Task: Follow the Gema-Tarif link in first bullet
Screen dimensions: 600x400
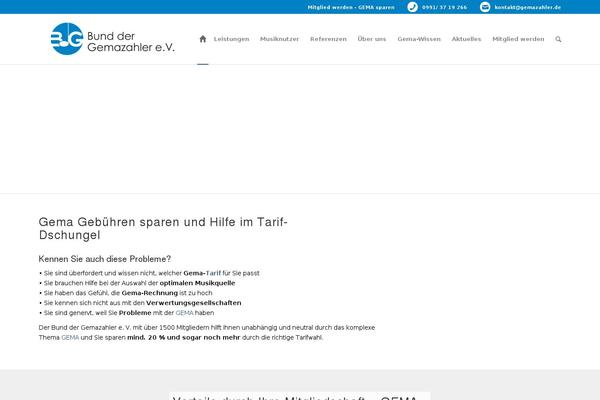Action: [213, 273]
